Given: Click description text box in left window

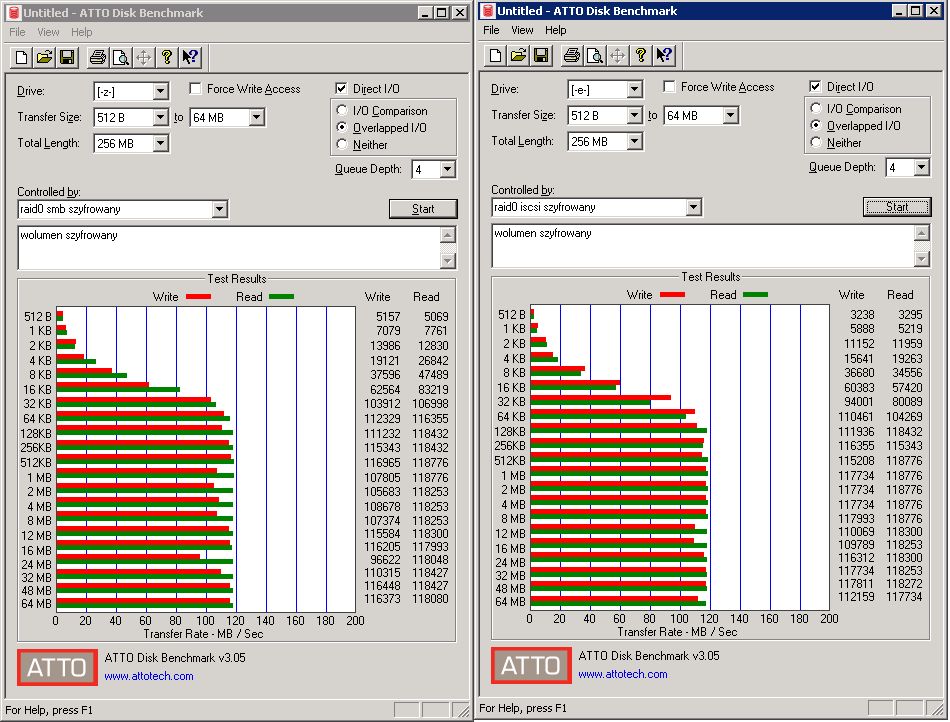Looking at the screenshot, I should click(230, 248).
